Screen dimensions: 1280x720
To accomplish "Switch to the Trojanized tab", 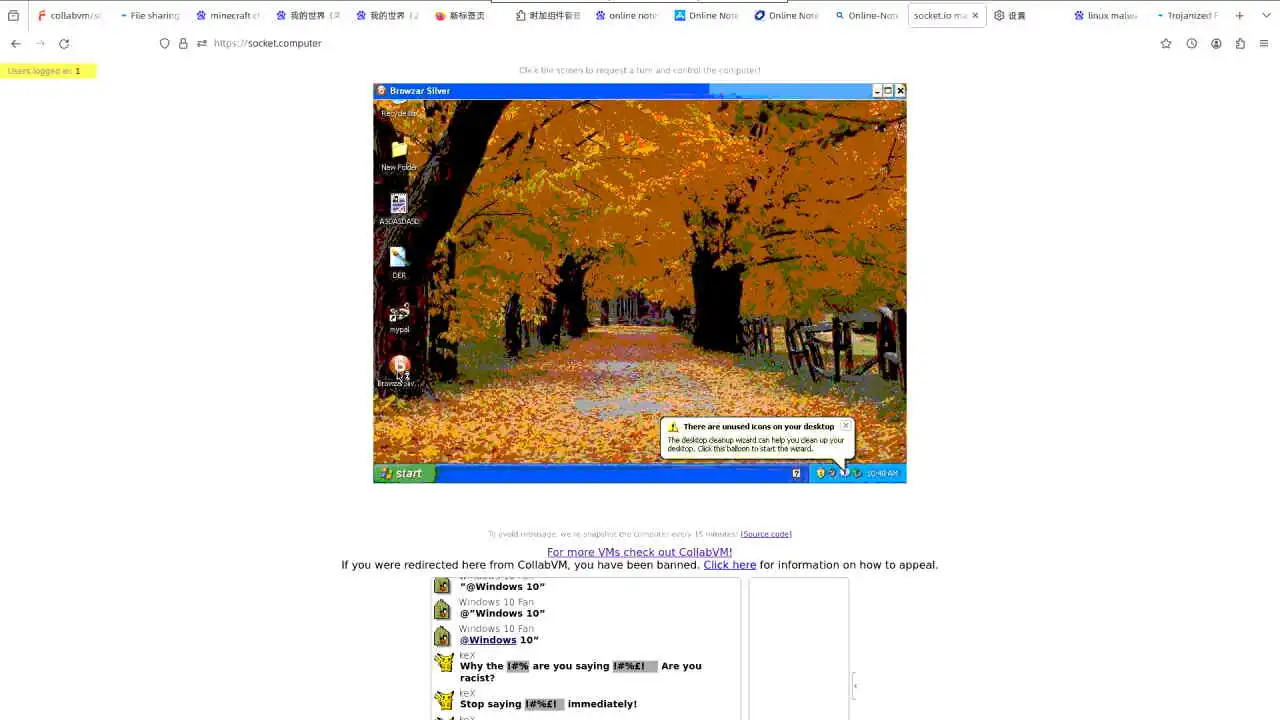I will click(1186, 16).
